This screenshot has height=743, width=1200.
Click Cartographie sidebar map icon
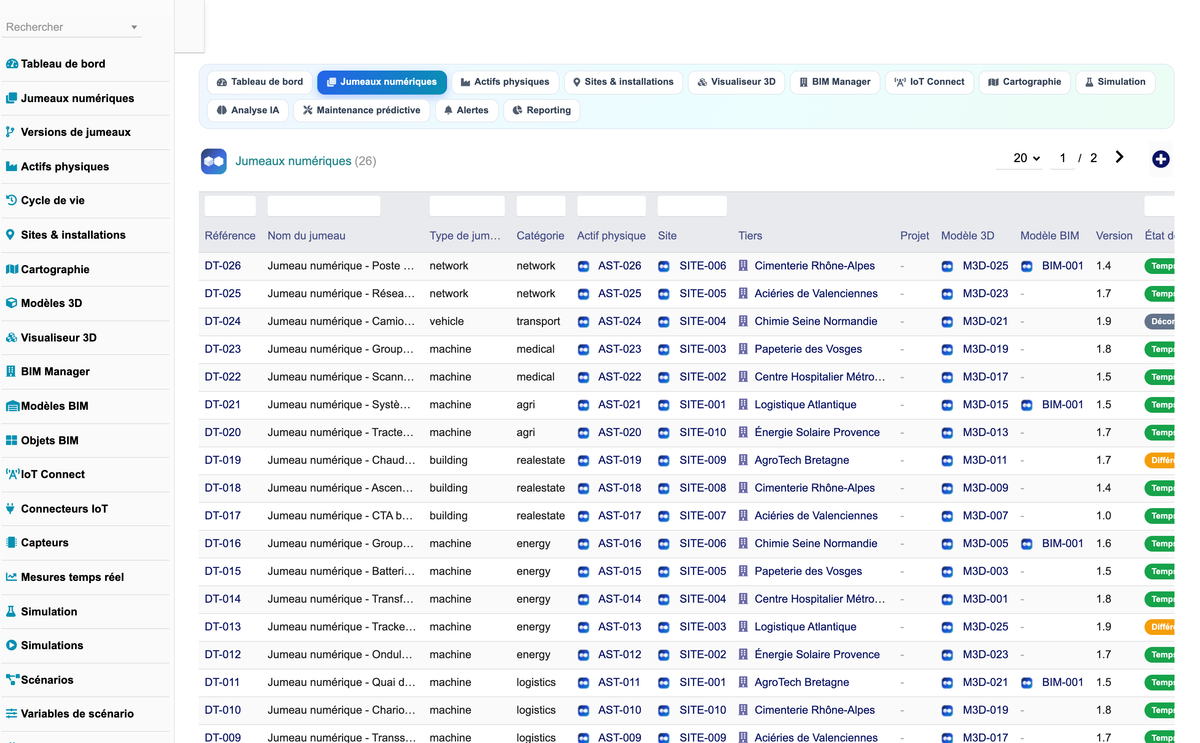click(x=12, y=269)
